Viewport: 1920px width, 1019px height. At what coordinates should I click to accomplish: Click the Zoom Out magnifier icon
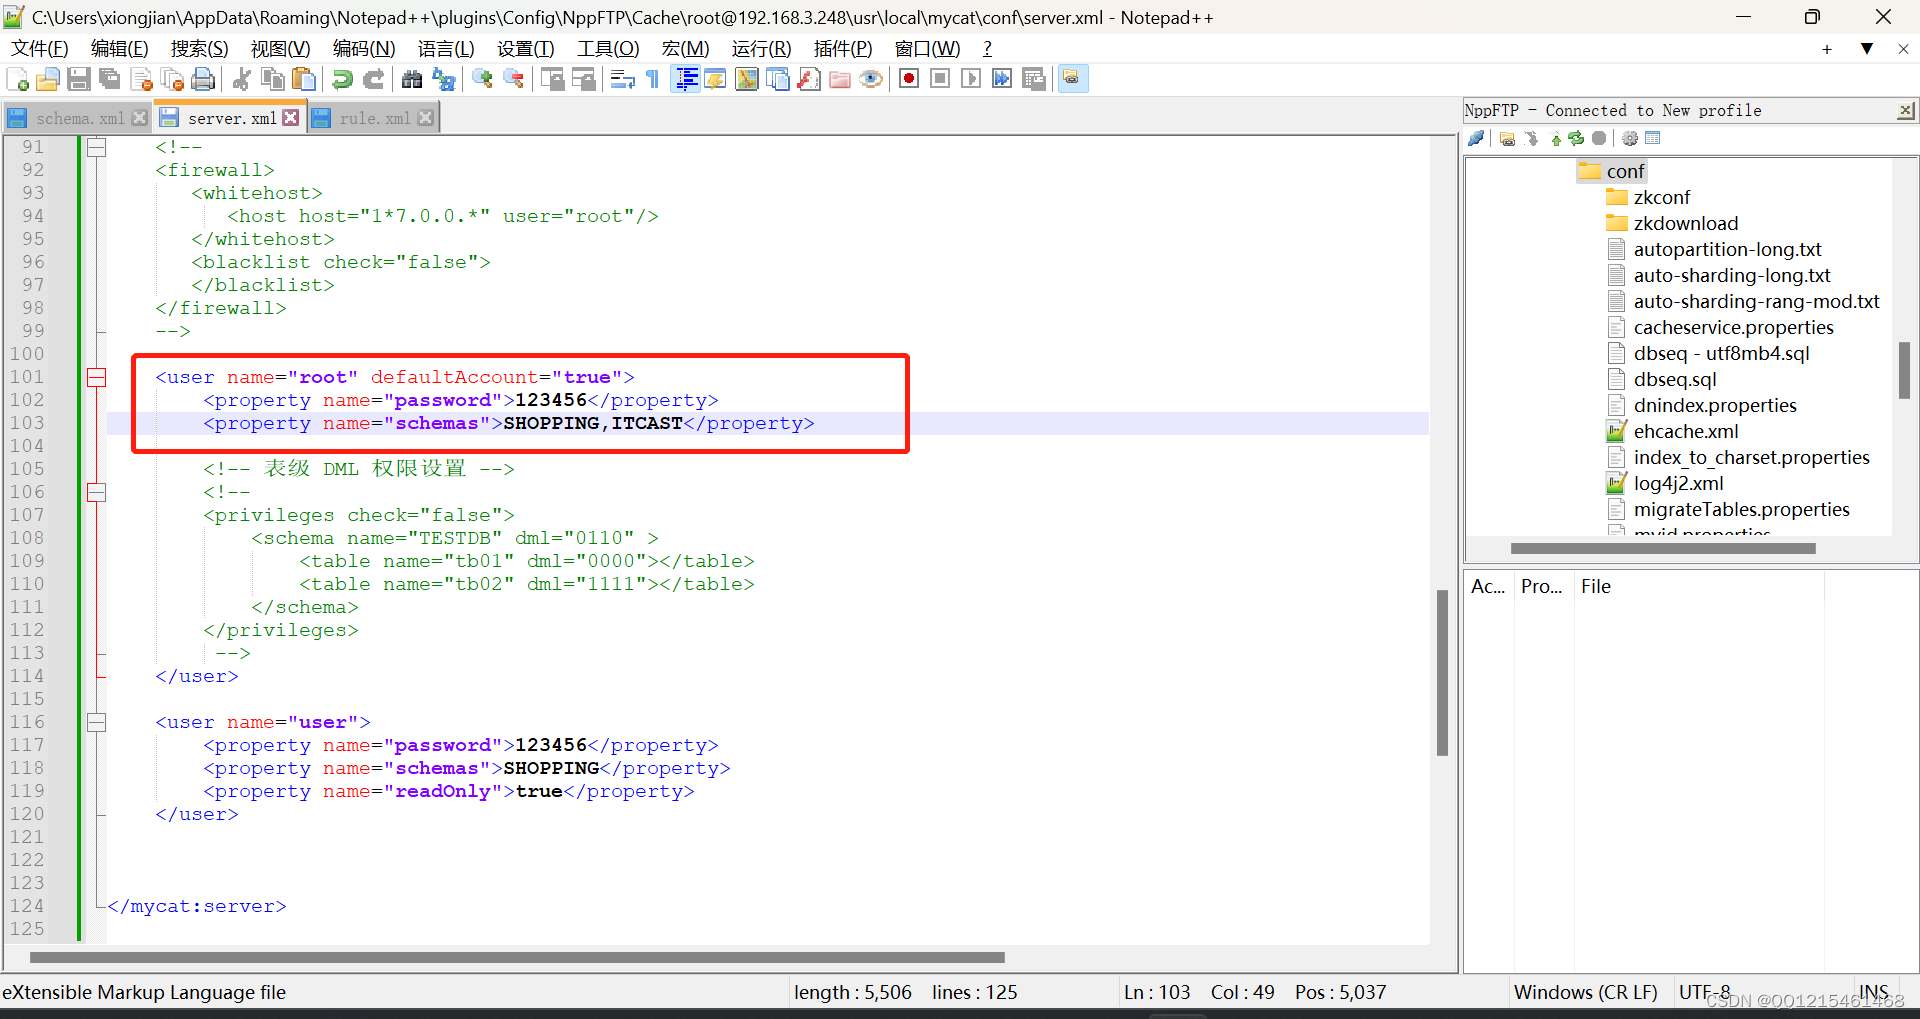513,79
